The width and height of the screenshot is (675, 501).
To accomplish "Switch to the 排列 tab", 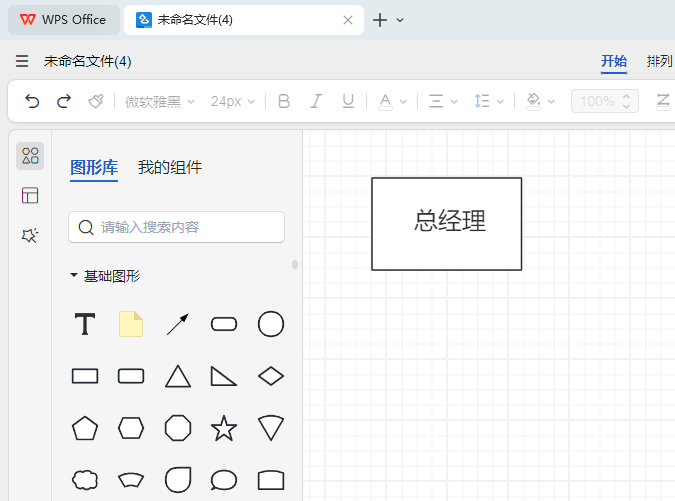I will click(x=659, y=61).
